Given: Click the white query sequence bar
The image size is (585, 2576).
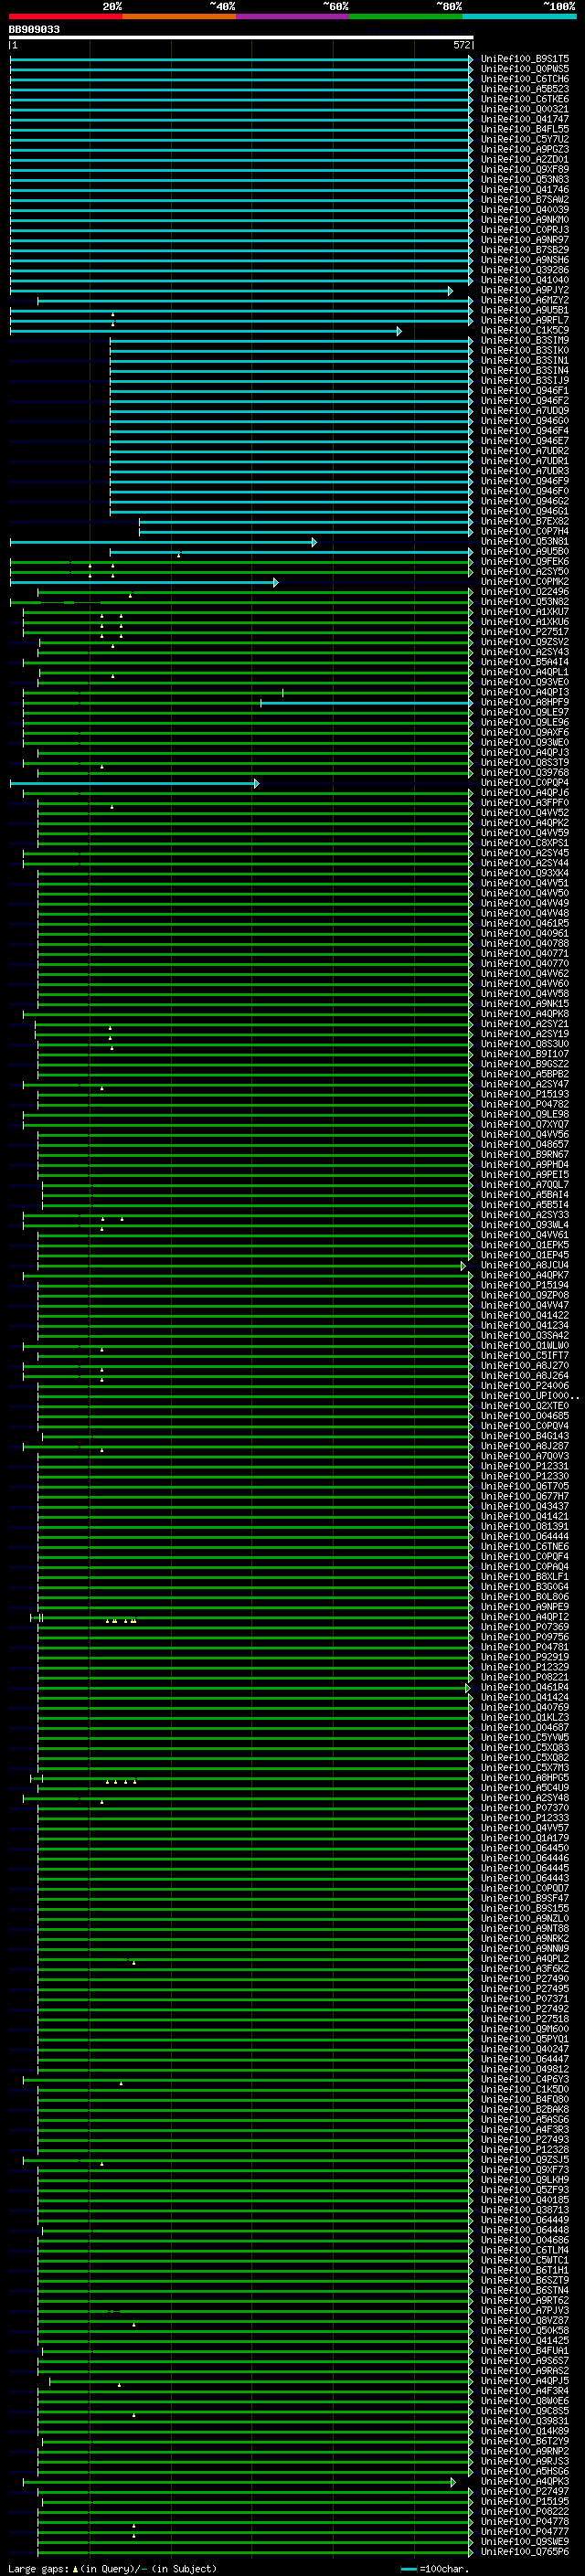Looking at the screenshot, I should [x=241, y=37].
